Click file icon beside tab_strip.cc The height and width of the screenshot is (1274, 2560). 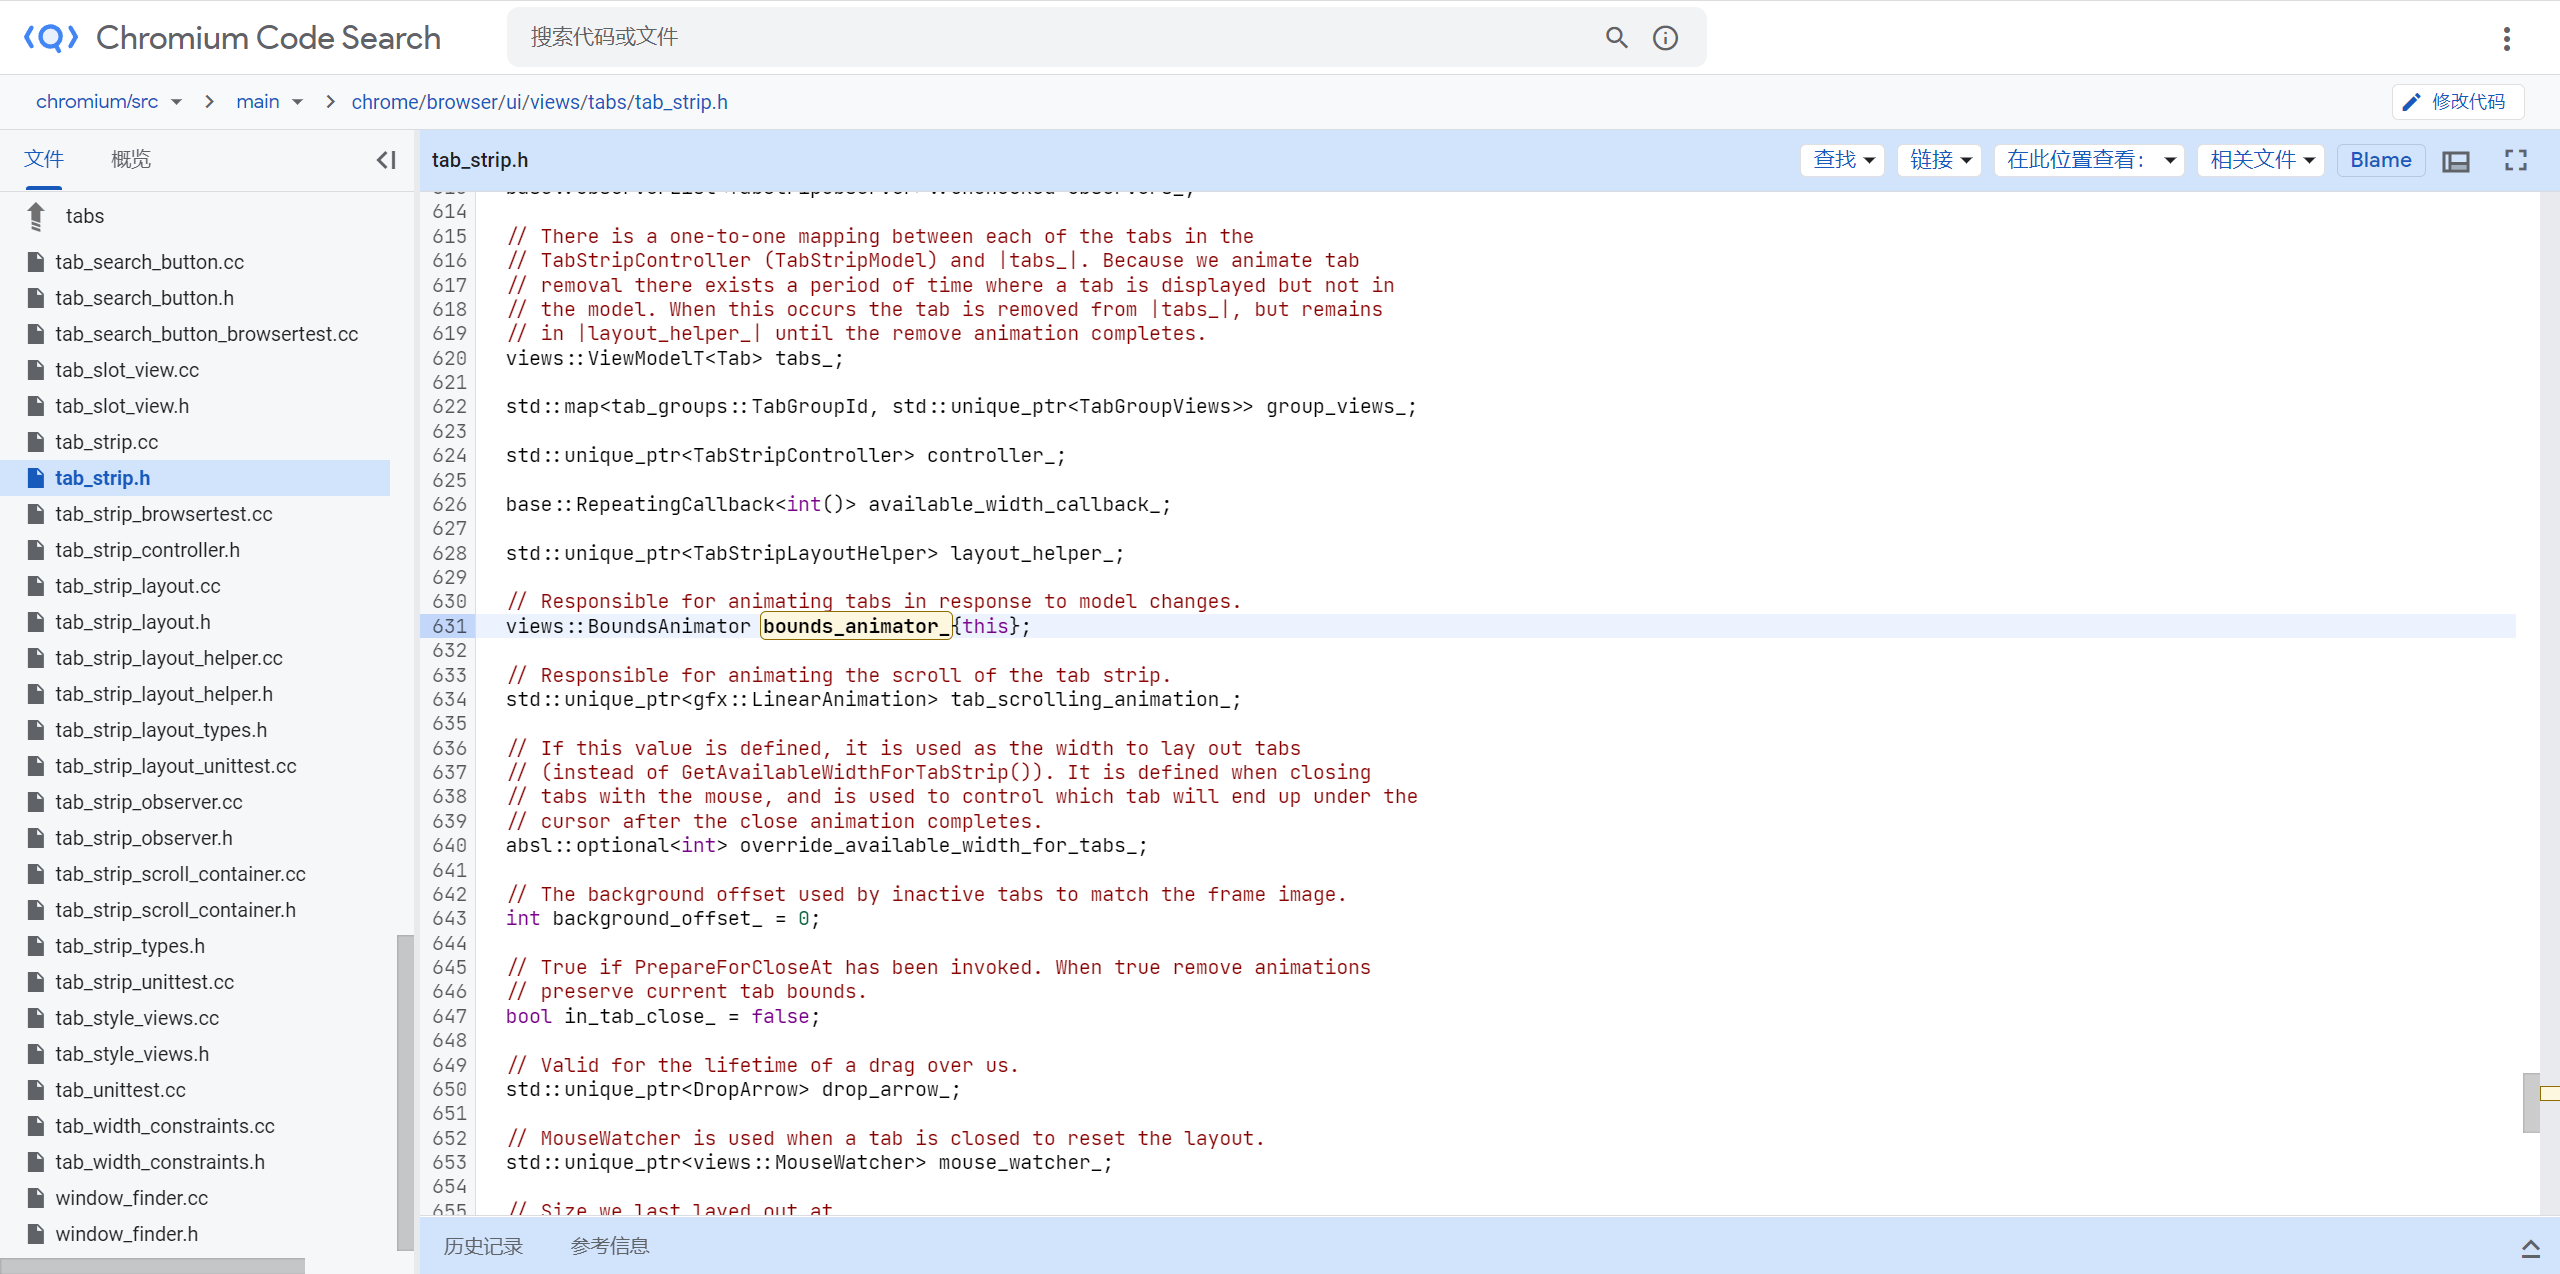36,442
